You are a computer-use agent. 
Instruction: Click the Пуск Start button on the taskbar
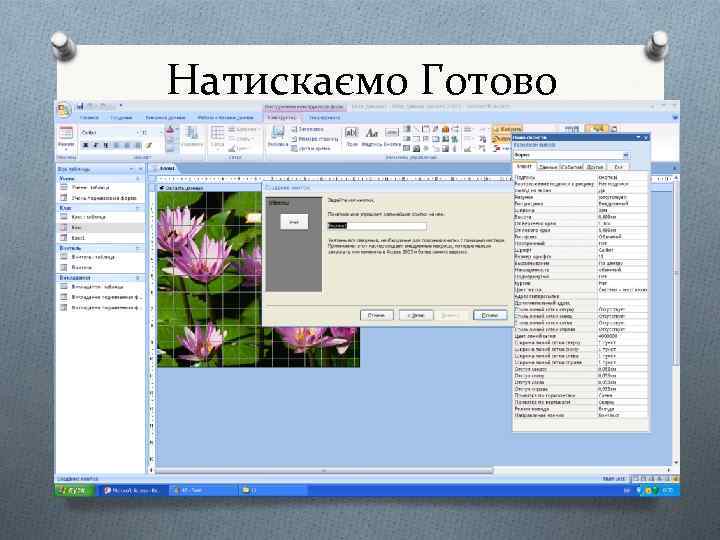tap(75, 490)
